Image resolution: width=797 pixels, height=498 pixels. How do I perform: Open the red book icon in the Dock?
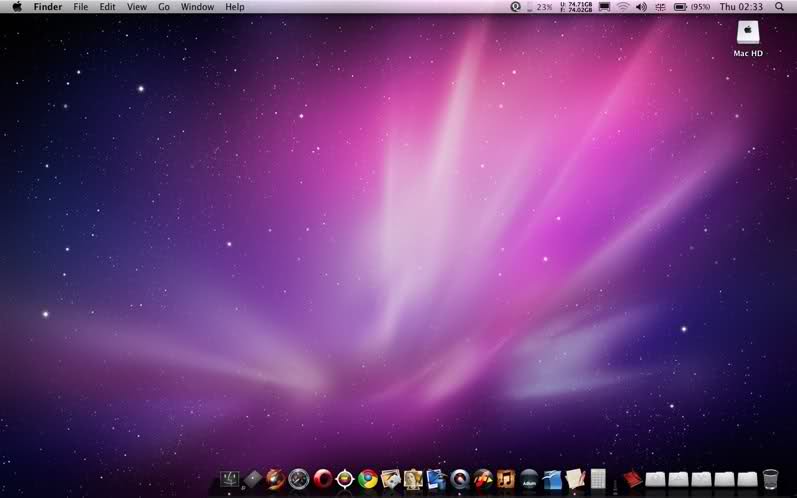tap(632, 479)
